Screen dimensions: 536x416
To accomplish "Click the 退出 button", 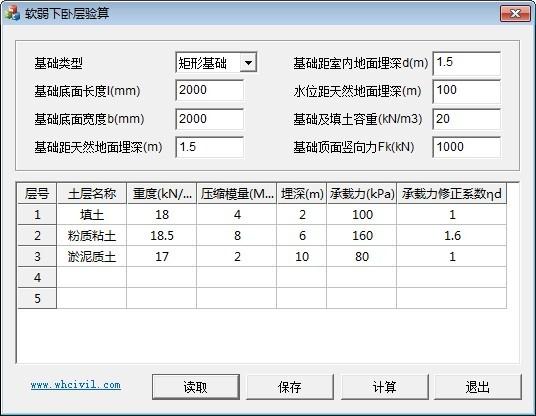I will tap(478, 387).
